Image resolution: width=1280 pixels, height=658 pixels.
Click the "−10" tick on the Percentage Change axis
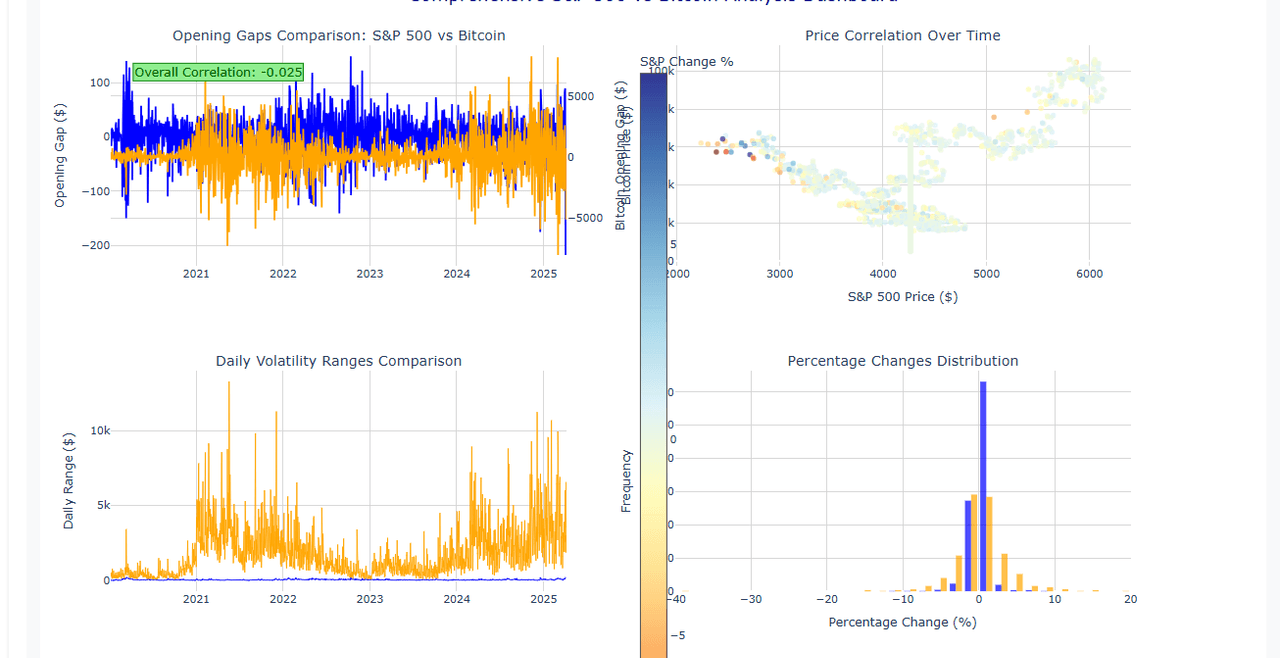[902, 599]
